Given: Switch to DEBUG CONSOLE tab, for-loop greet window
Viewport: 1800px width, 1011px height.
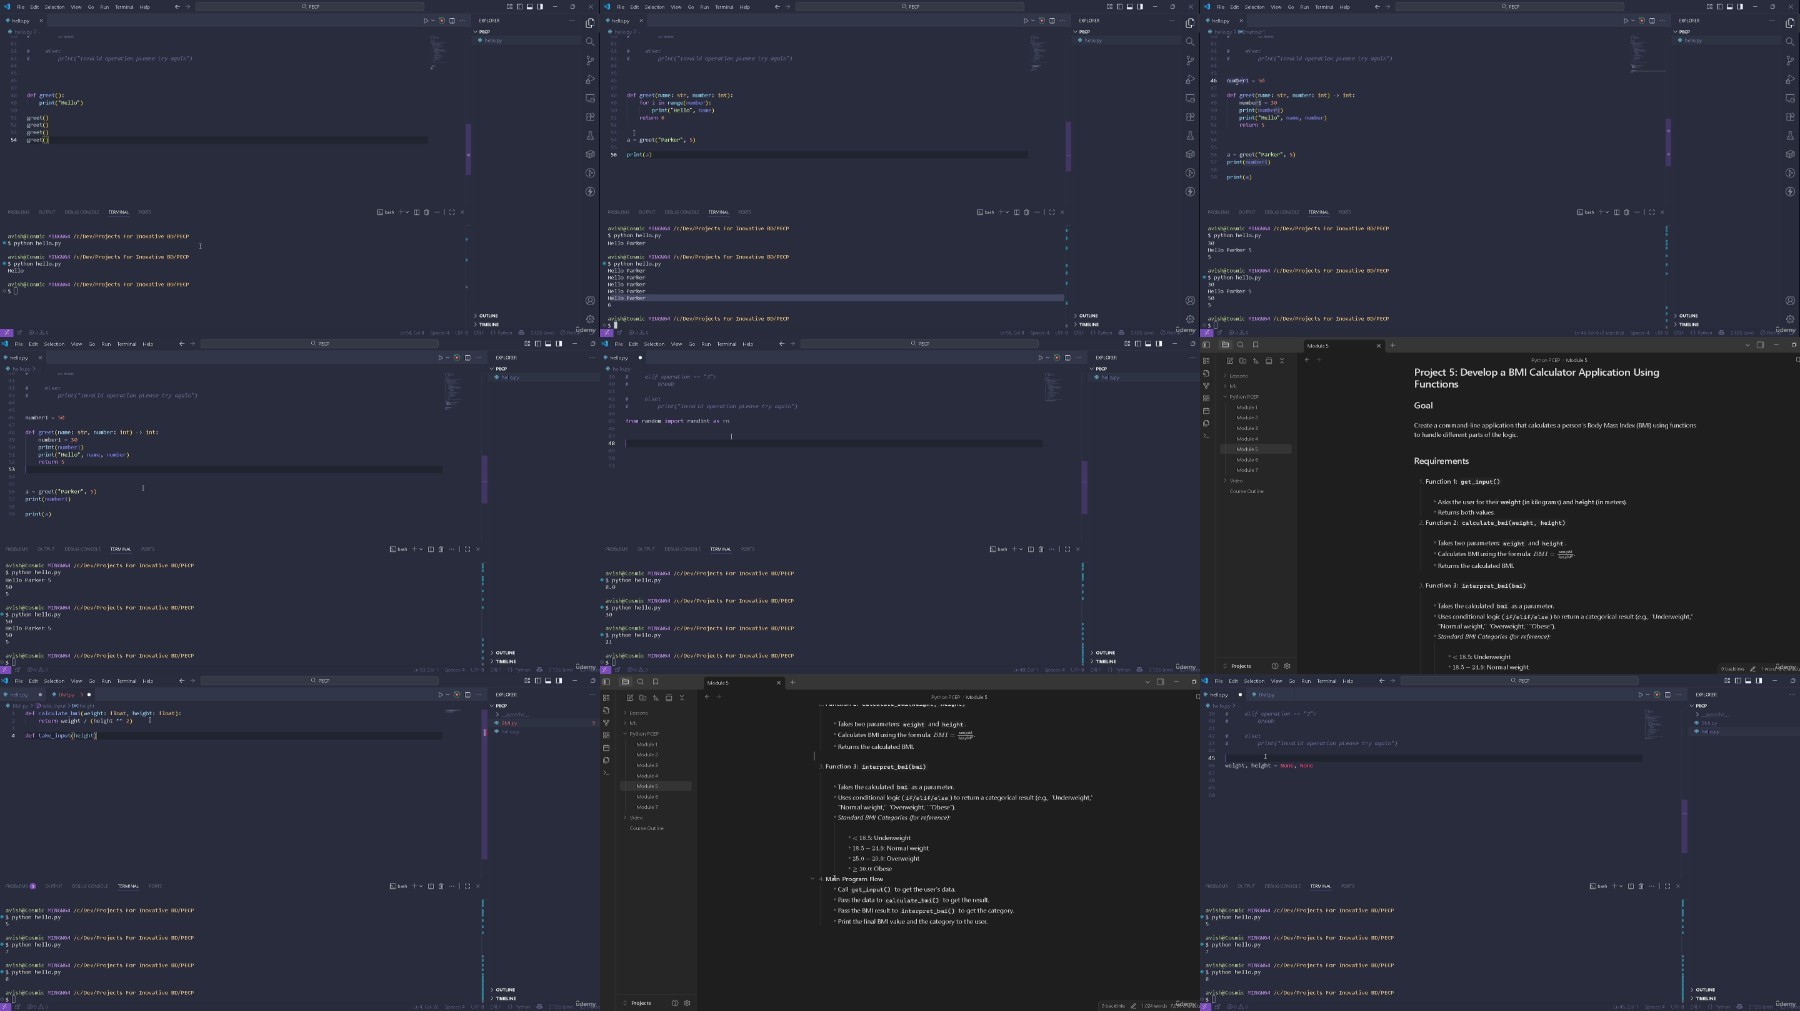Looking at the screenshot, I should 682,212.
